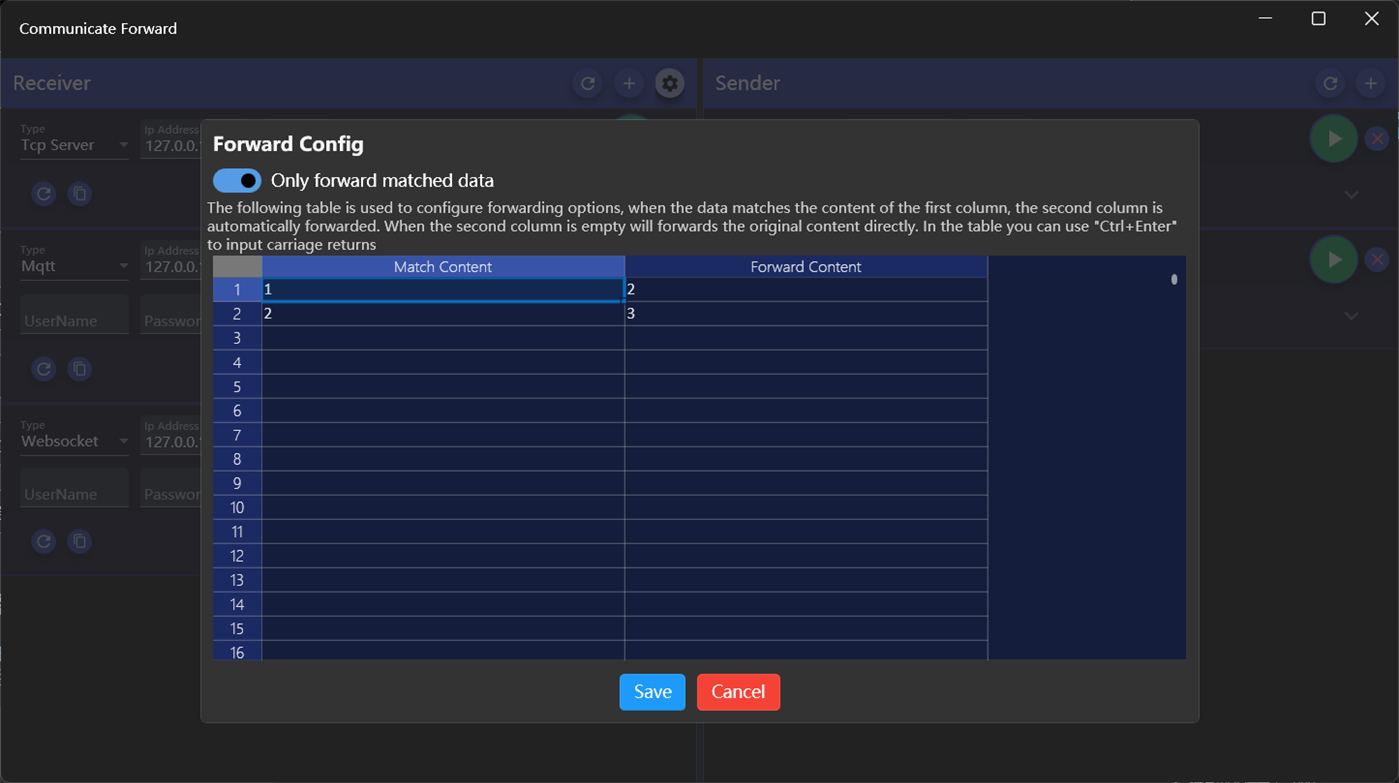Click Receiver panel add (plus) icon

pos(629,84)
